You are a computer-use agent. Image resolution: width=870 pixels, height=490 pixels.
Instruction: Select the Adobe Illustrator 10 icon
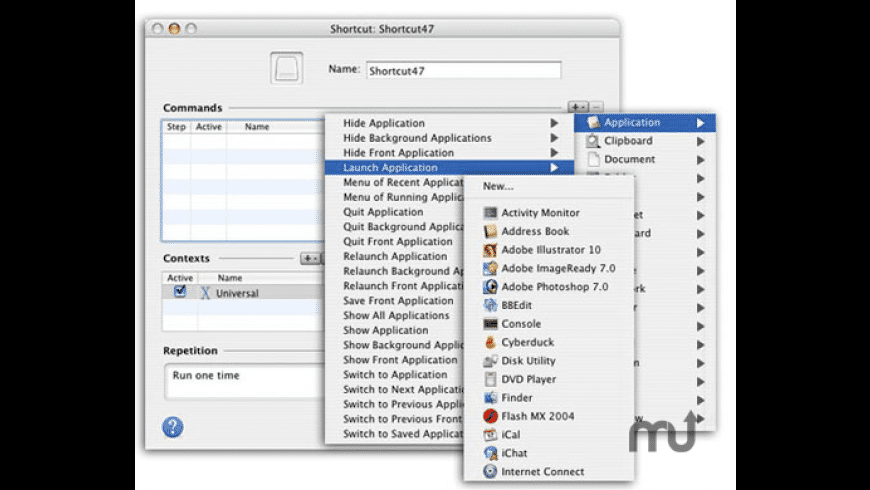(490, 250)
